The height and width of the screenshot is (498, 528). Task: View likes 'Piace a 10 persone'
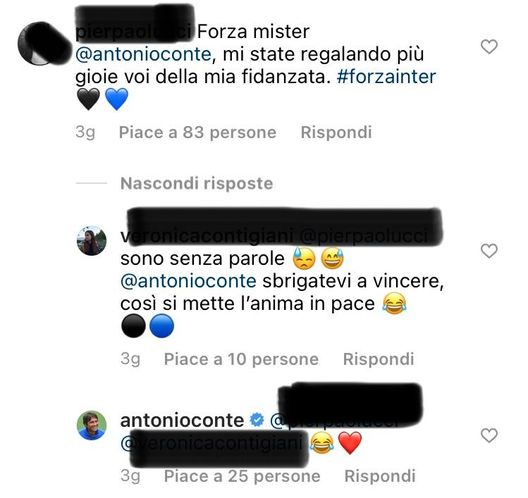(241, 359)
